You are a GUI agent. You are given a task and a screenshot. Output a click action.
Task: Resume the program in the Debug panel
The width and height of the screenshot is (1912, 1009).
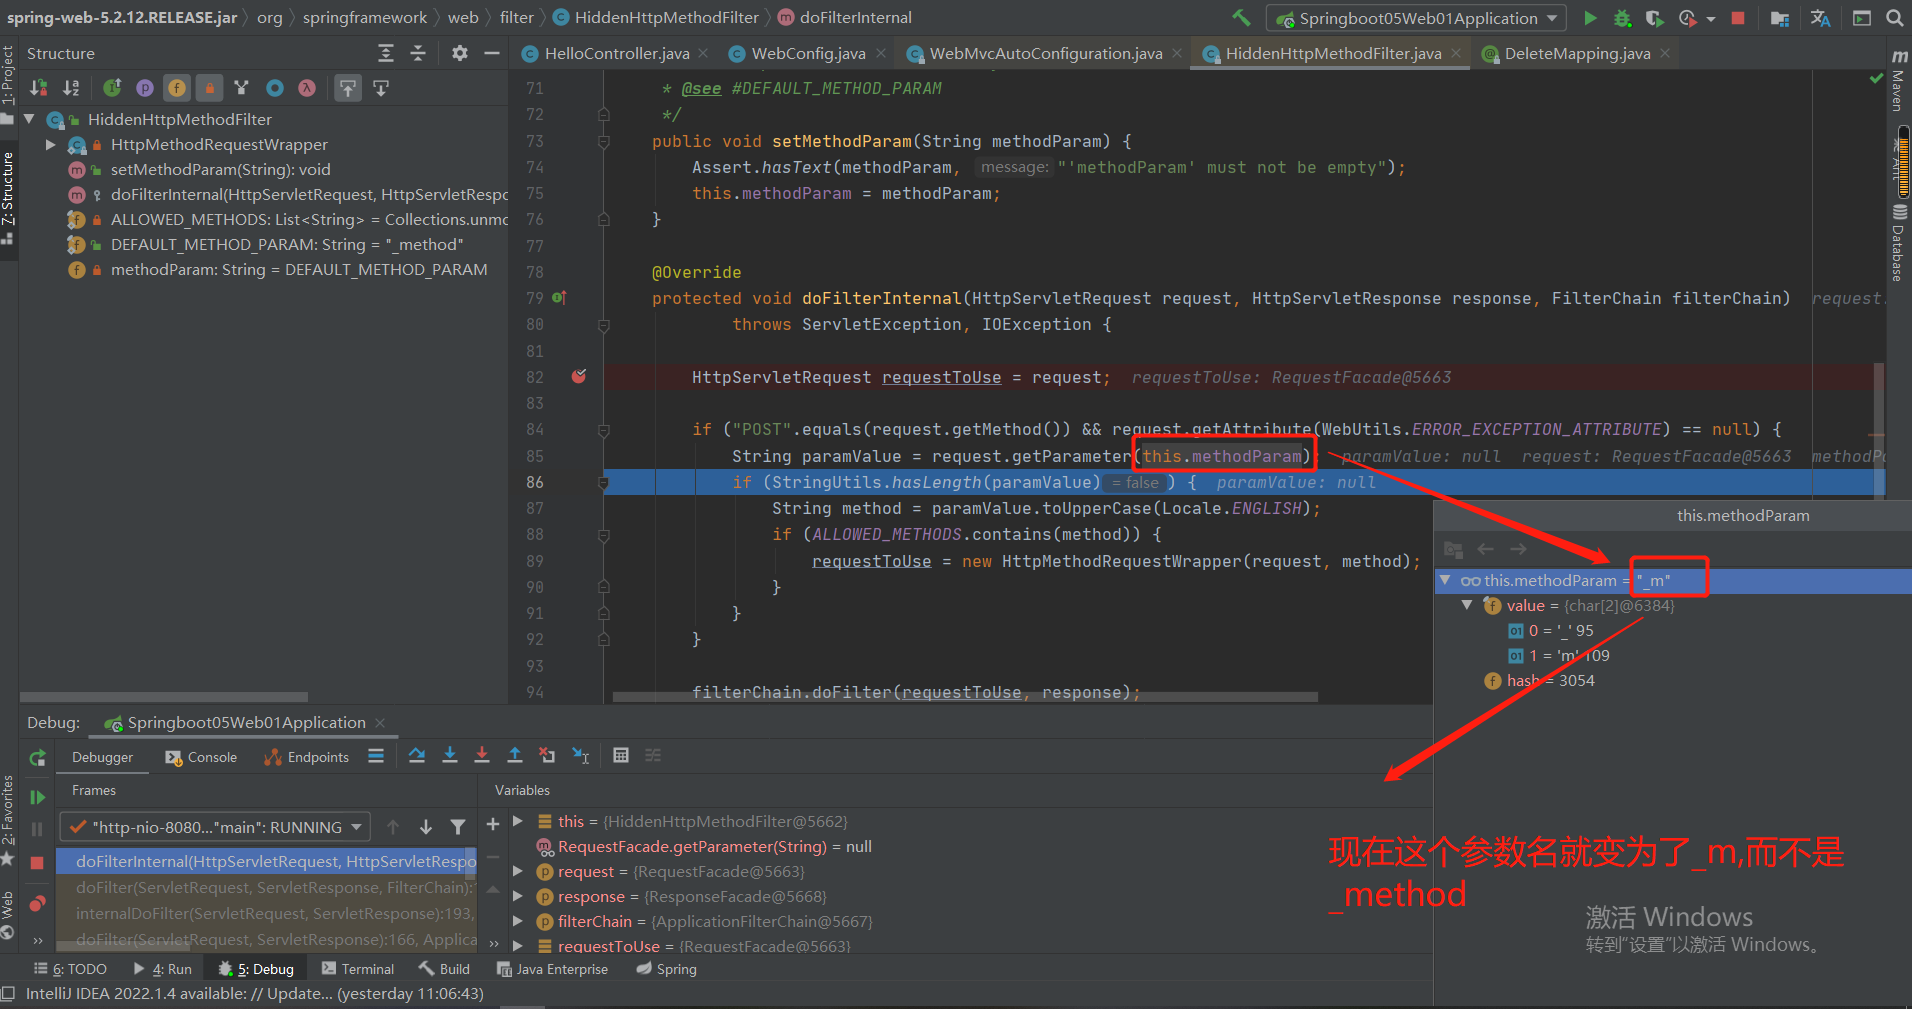(x=37, y=797)
